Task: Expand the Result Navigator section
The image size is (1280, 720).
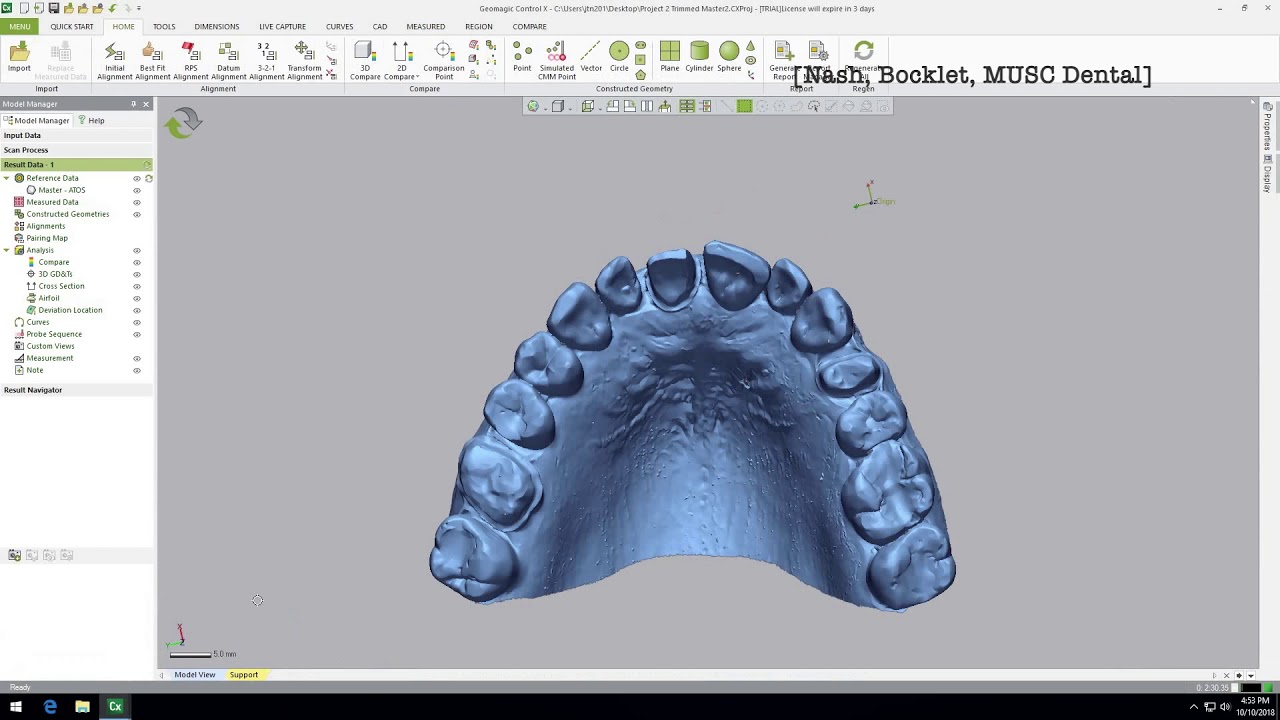Action: click(76, 390)
